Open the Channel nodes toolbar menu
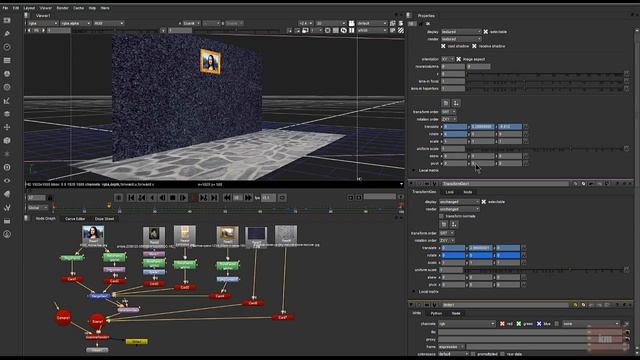Screen dimensions: 640x360 (x=7, y=60)
